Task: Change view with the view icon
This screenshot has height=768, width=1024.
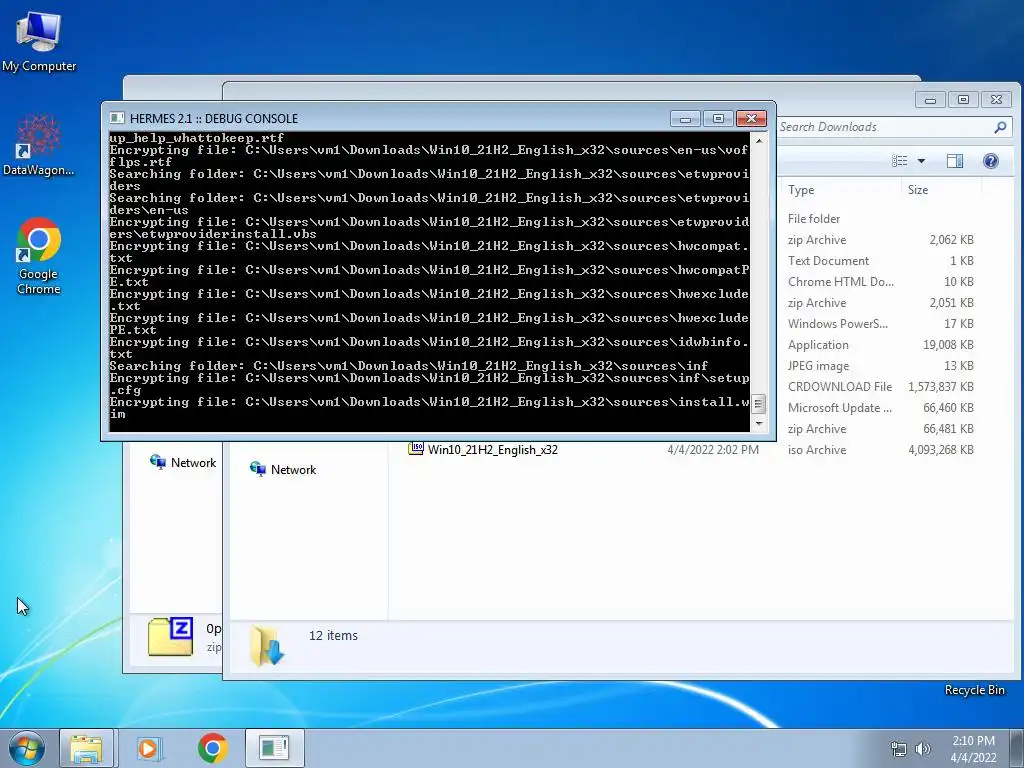Action: (x=899, y=161)
